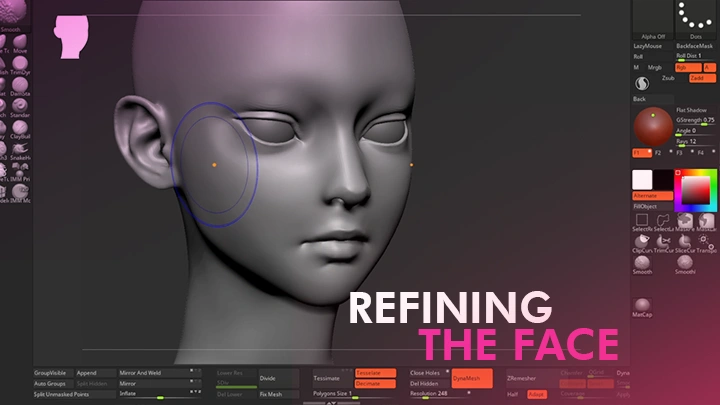Screen dimensions: 720x405
Task: Click the DynaMesh button
Action: (472, 378)
